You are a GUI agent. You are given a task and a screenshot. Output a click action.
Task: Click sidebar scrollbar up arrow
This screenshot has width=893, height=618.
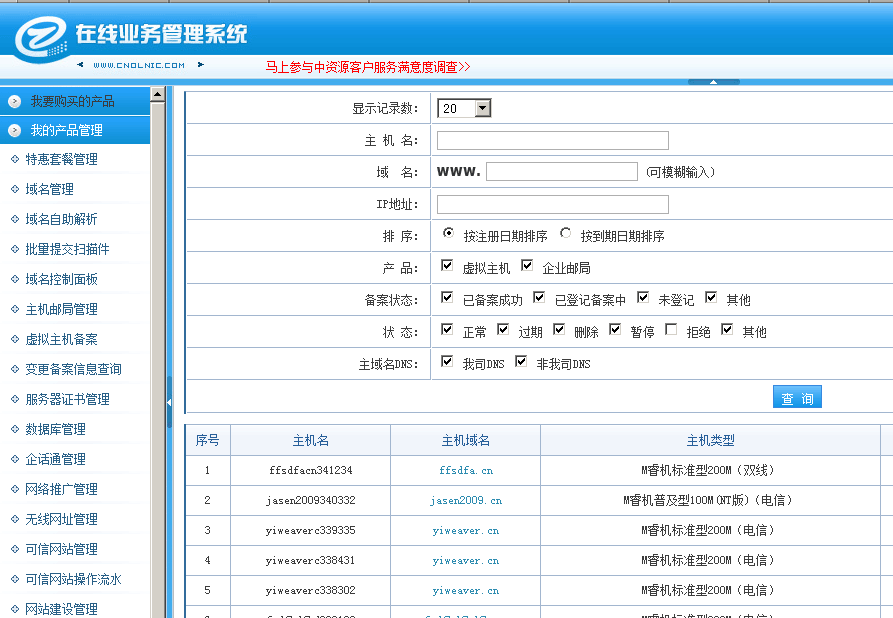pyautogui.click(x=157, y=95)
